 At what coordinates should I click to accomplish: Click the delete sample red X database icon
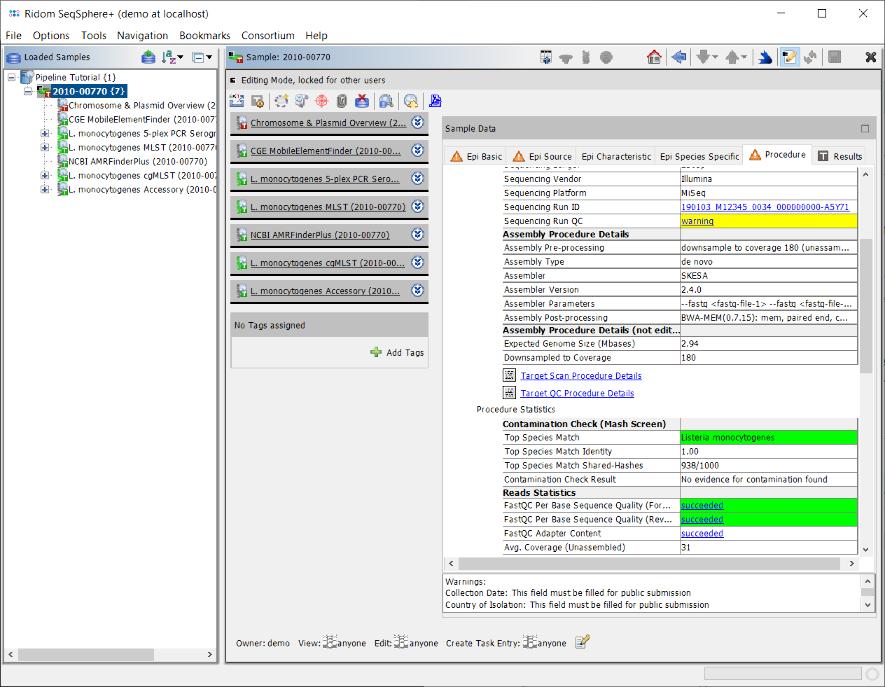362,101
